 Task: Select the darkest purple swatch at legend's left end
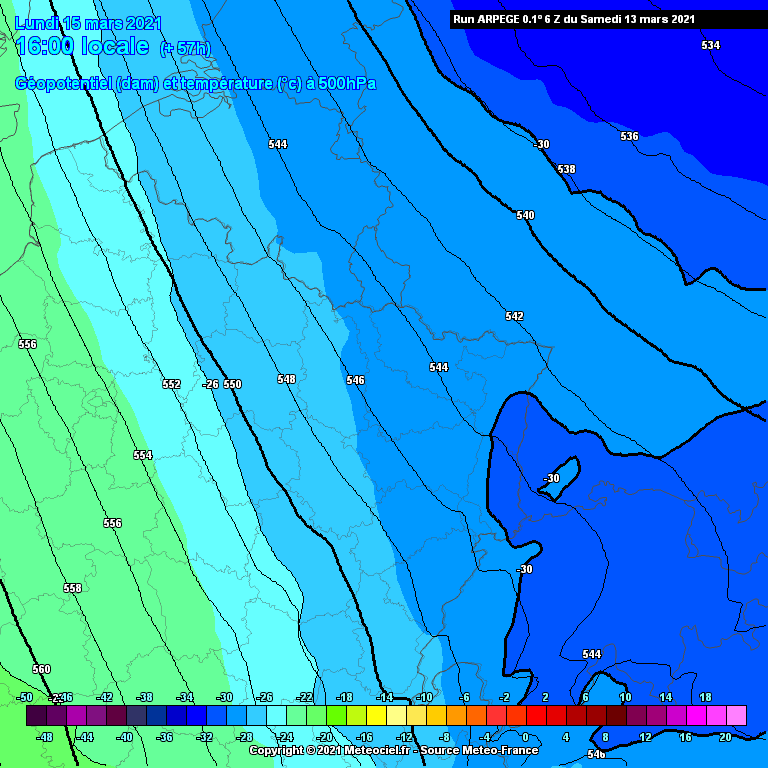[36, 715]
